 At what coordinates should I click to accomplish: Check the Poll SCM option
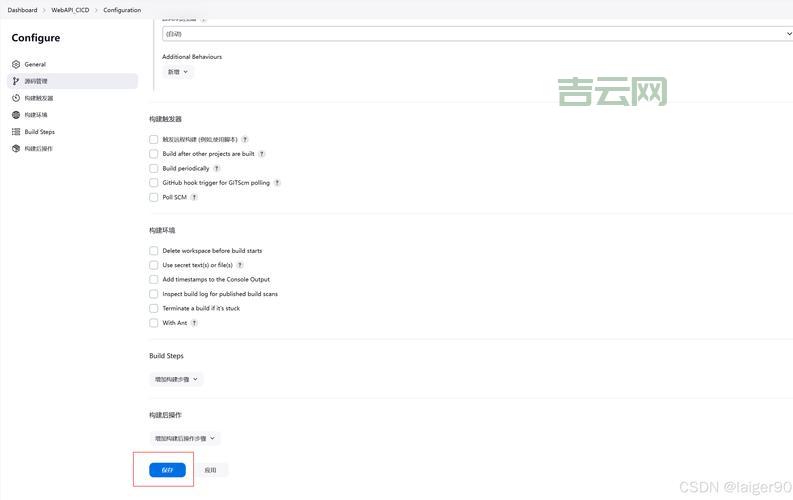tap(154, 197)
